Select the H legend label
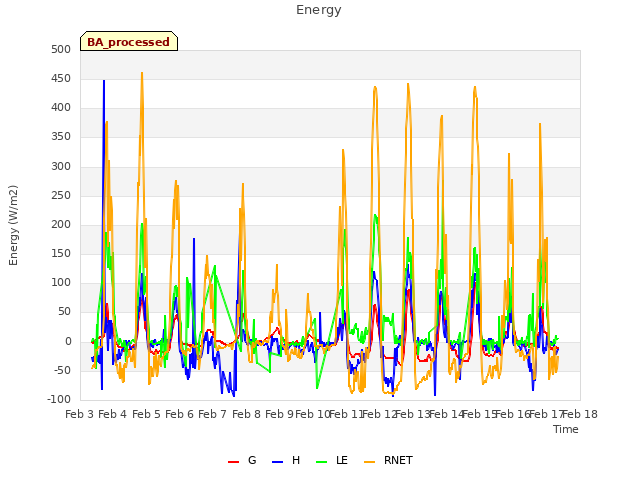 tap(296, 460)
